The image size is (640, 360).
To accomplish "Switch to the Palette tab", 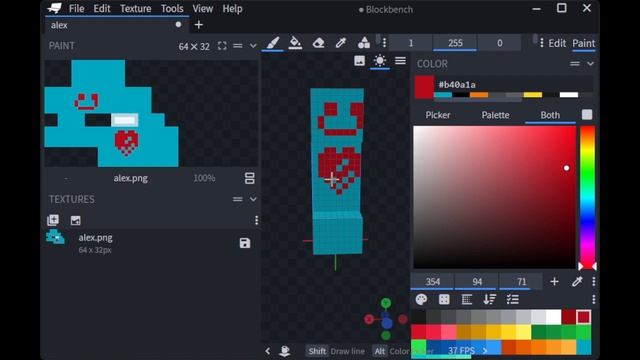I will click(x=495, y=115).
